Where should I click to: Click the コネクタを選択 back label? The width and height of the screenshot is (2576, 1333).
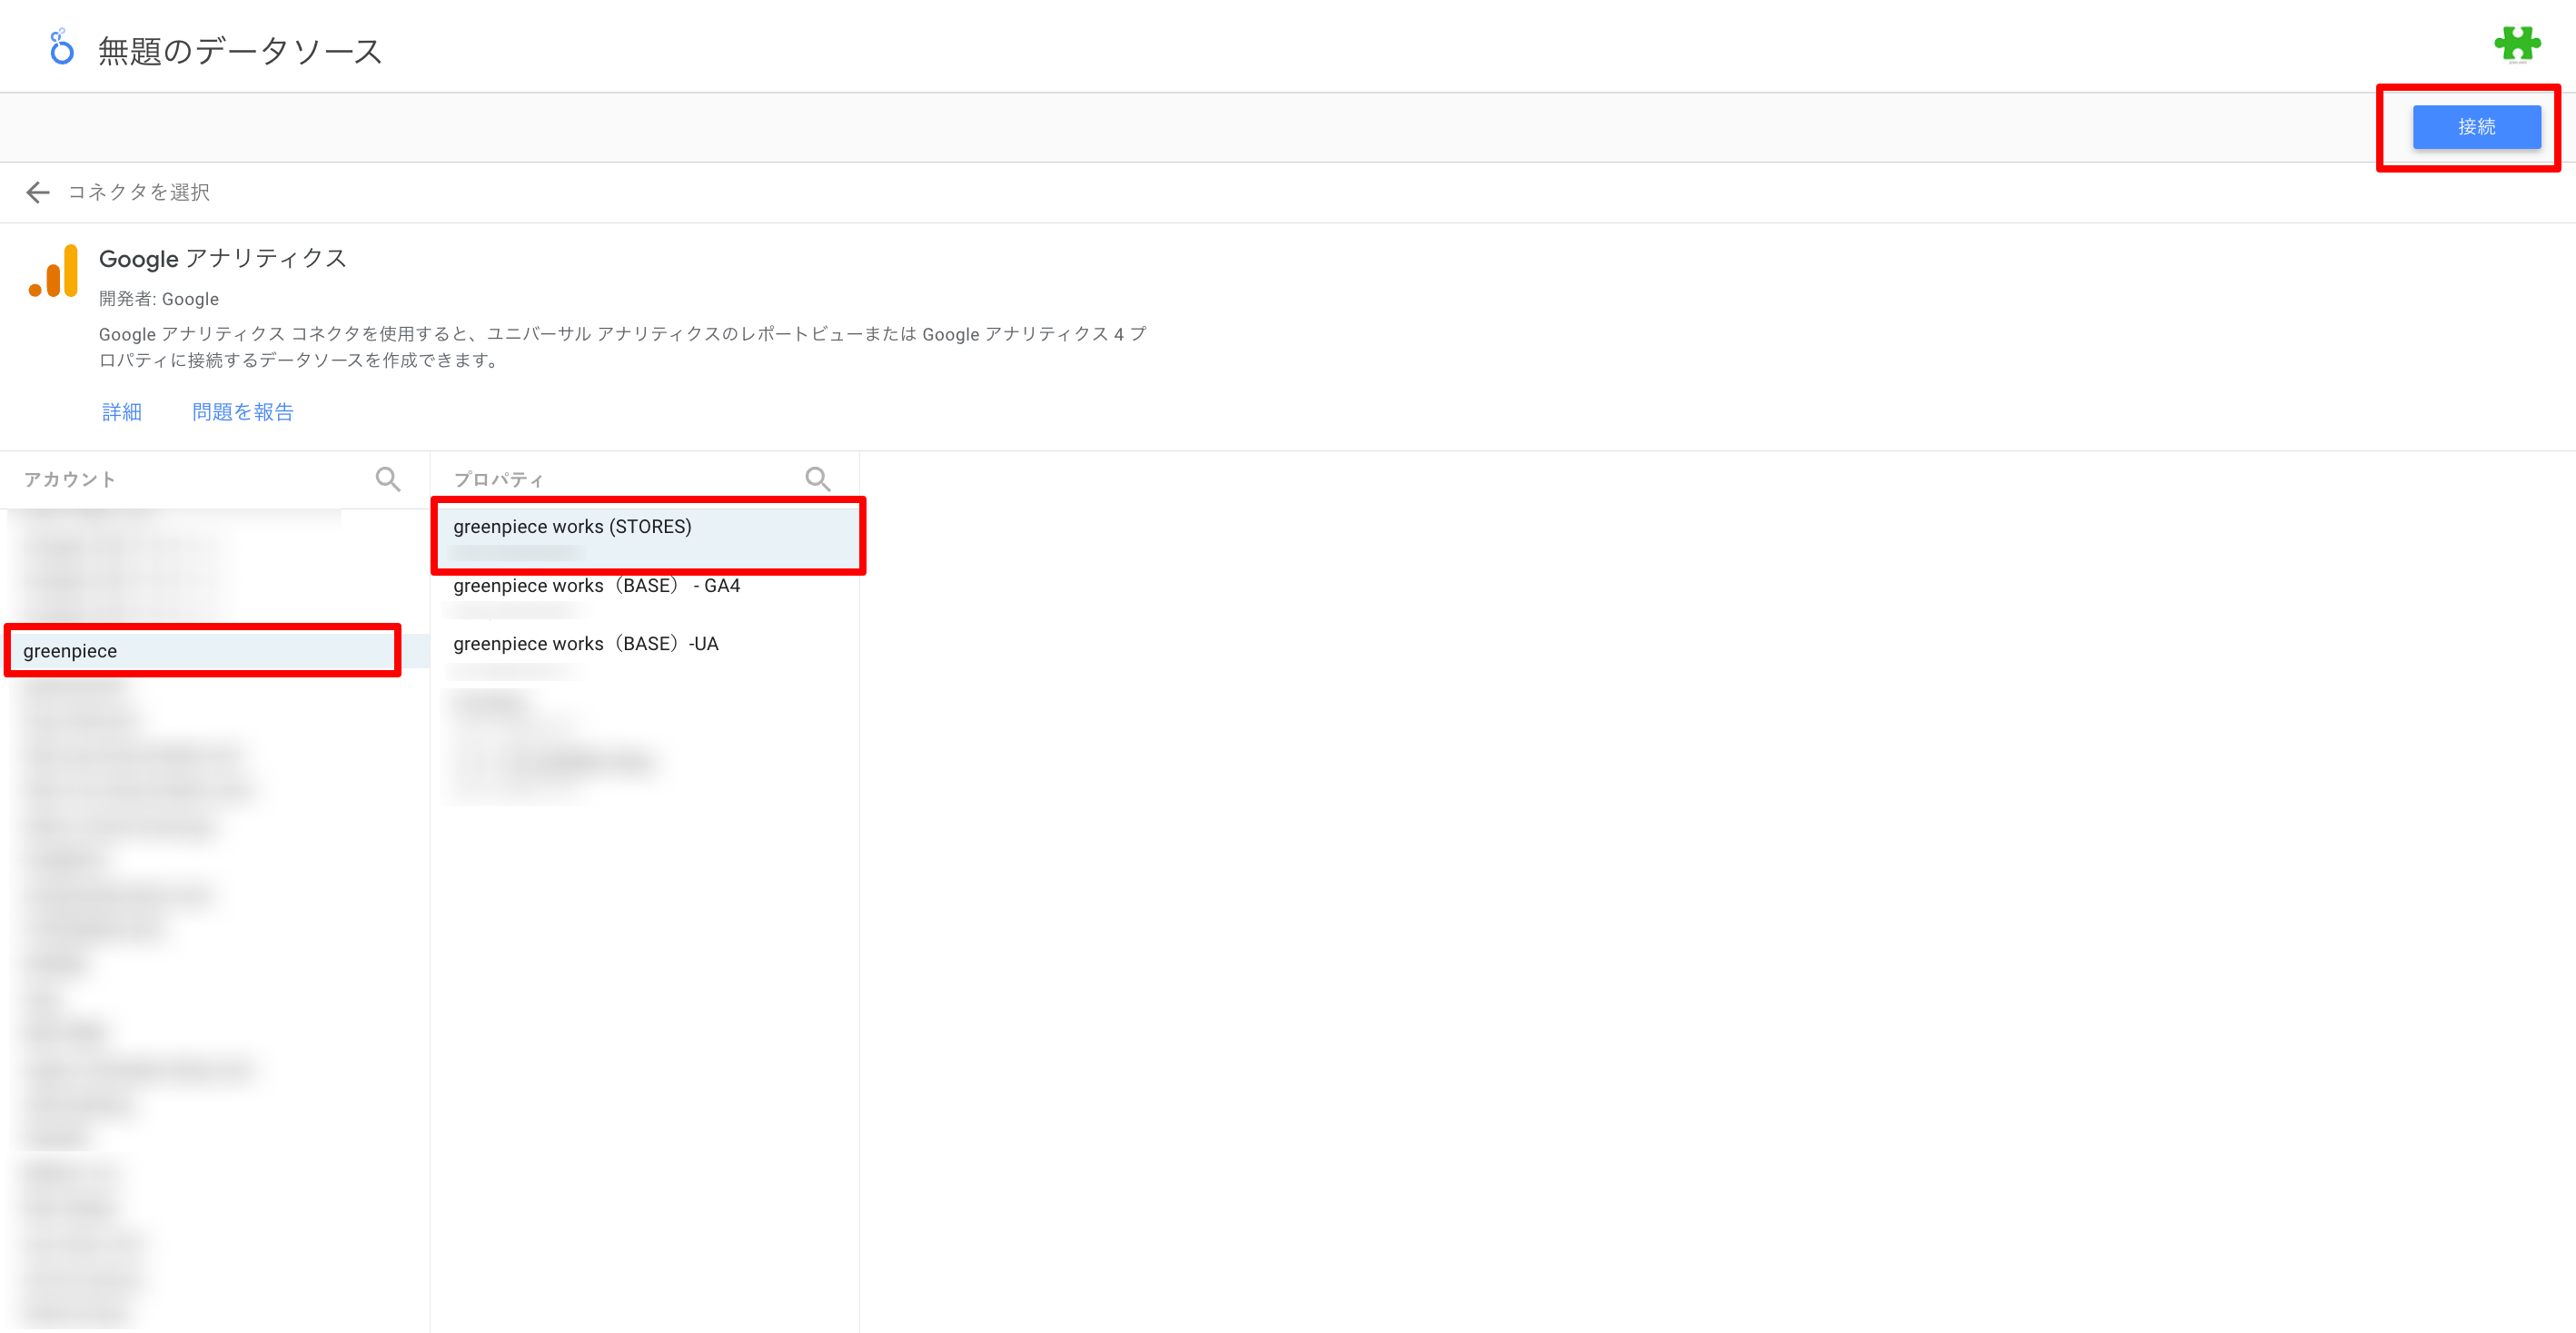pos(139,192)
